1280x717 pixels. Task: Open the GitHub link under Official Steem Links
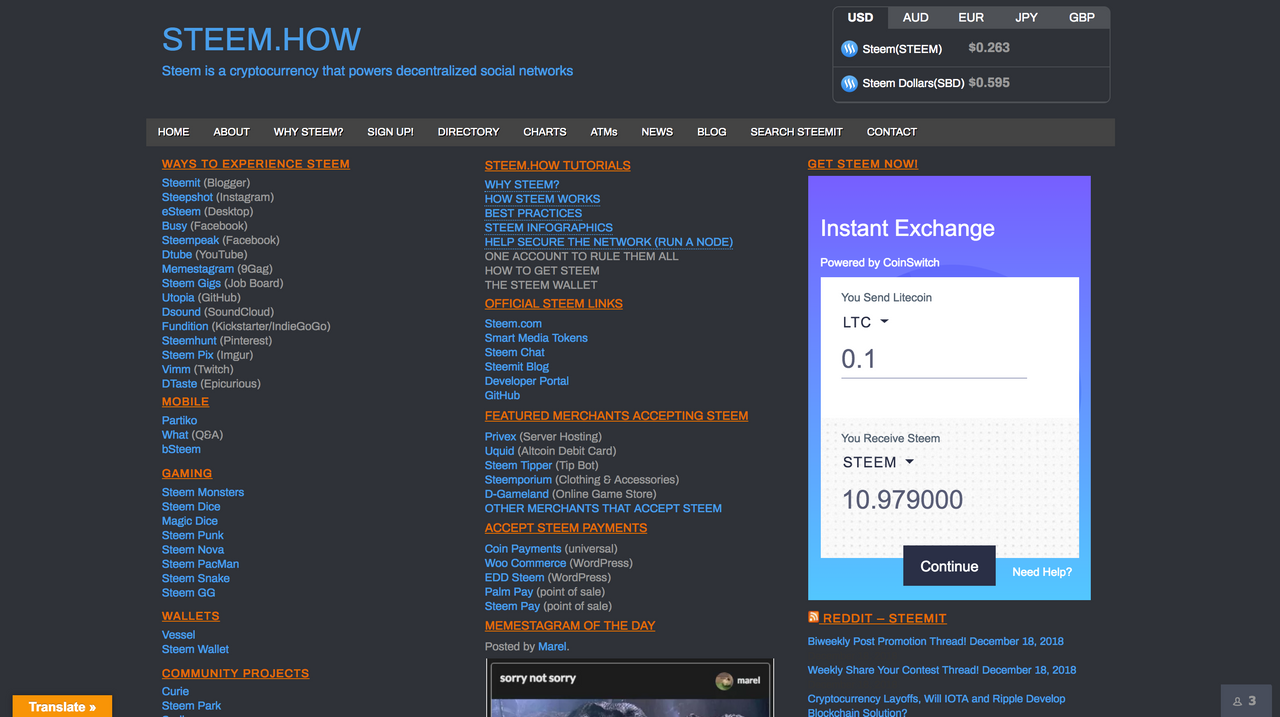click(x=502, y=395)
